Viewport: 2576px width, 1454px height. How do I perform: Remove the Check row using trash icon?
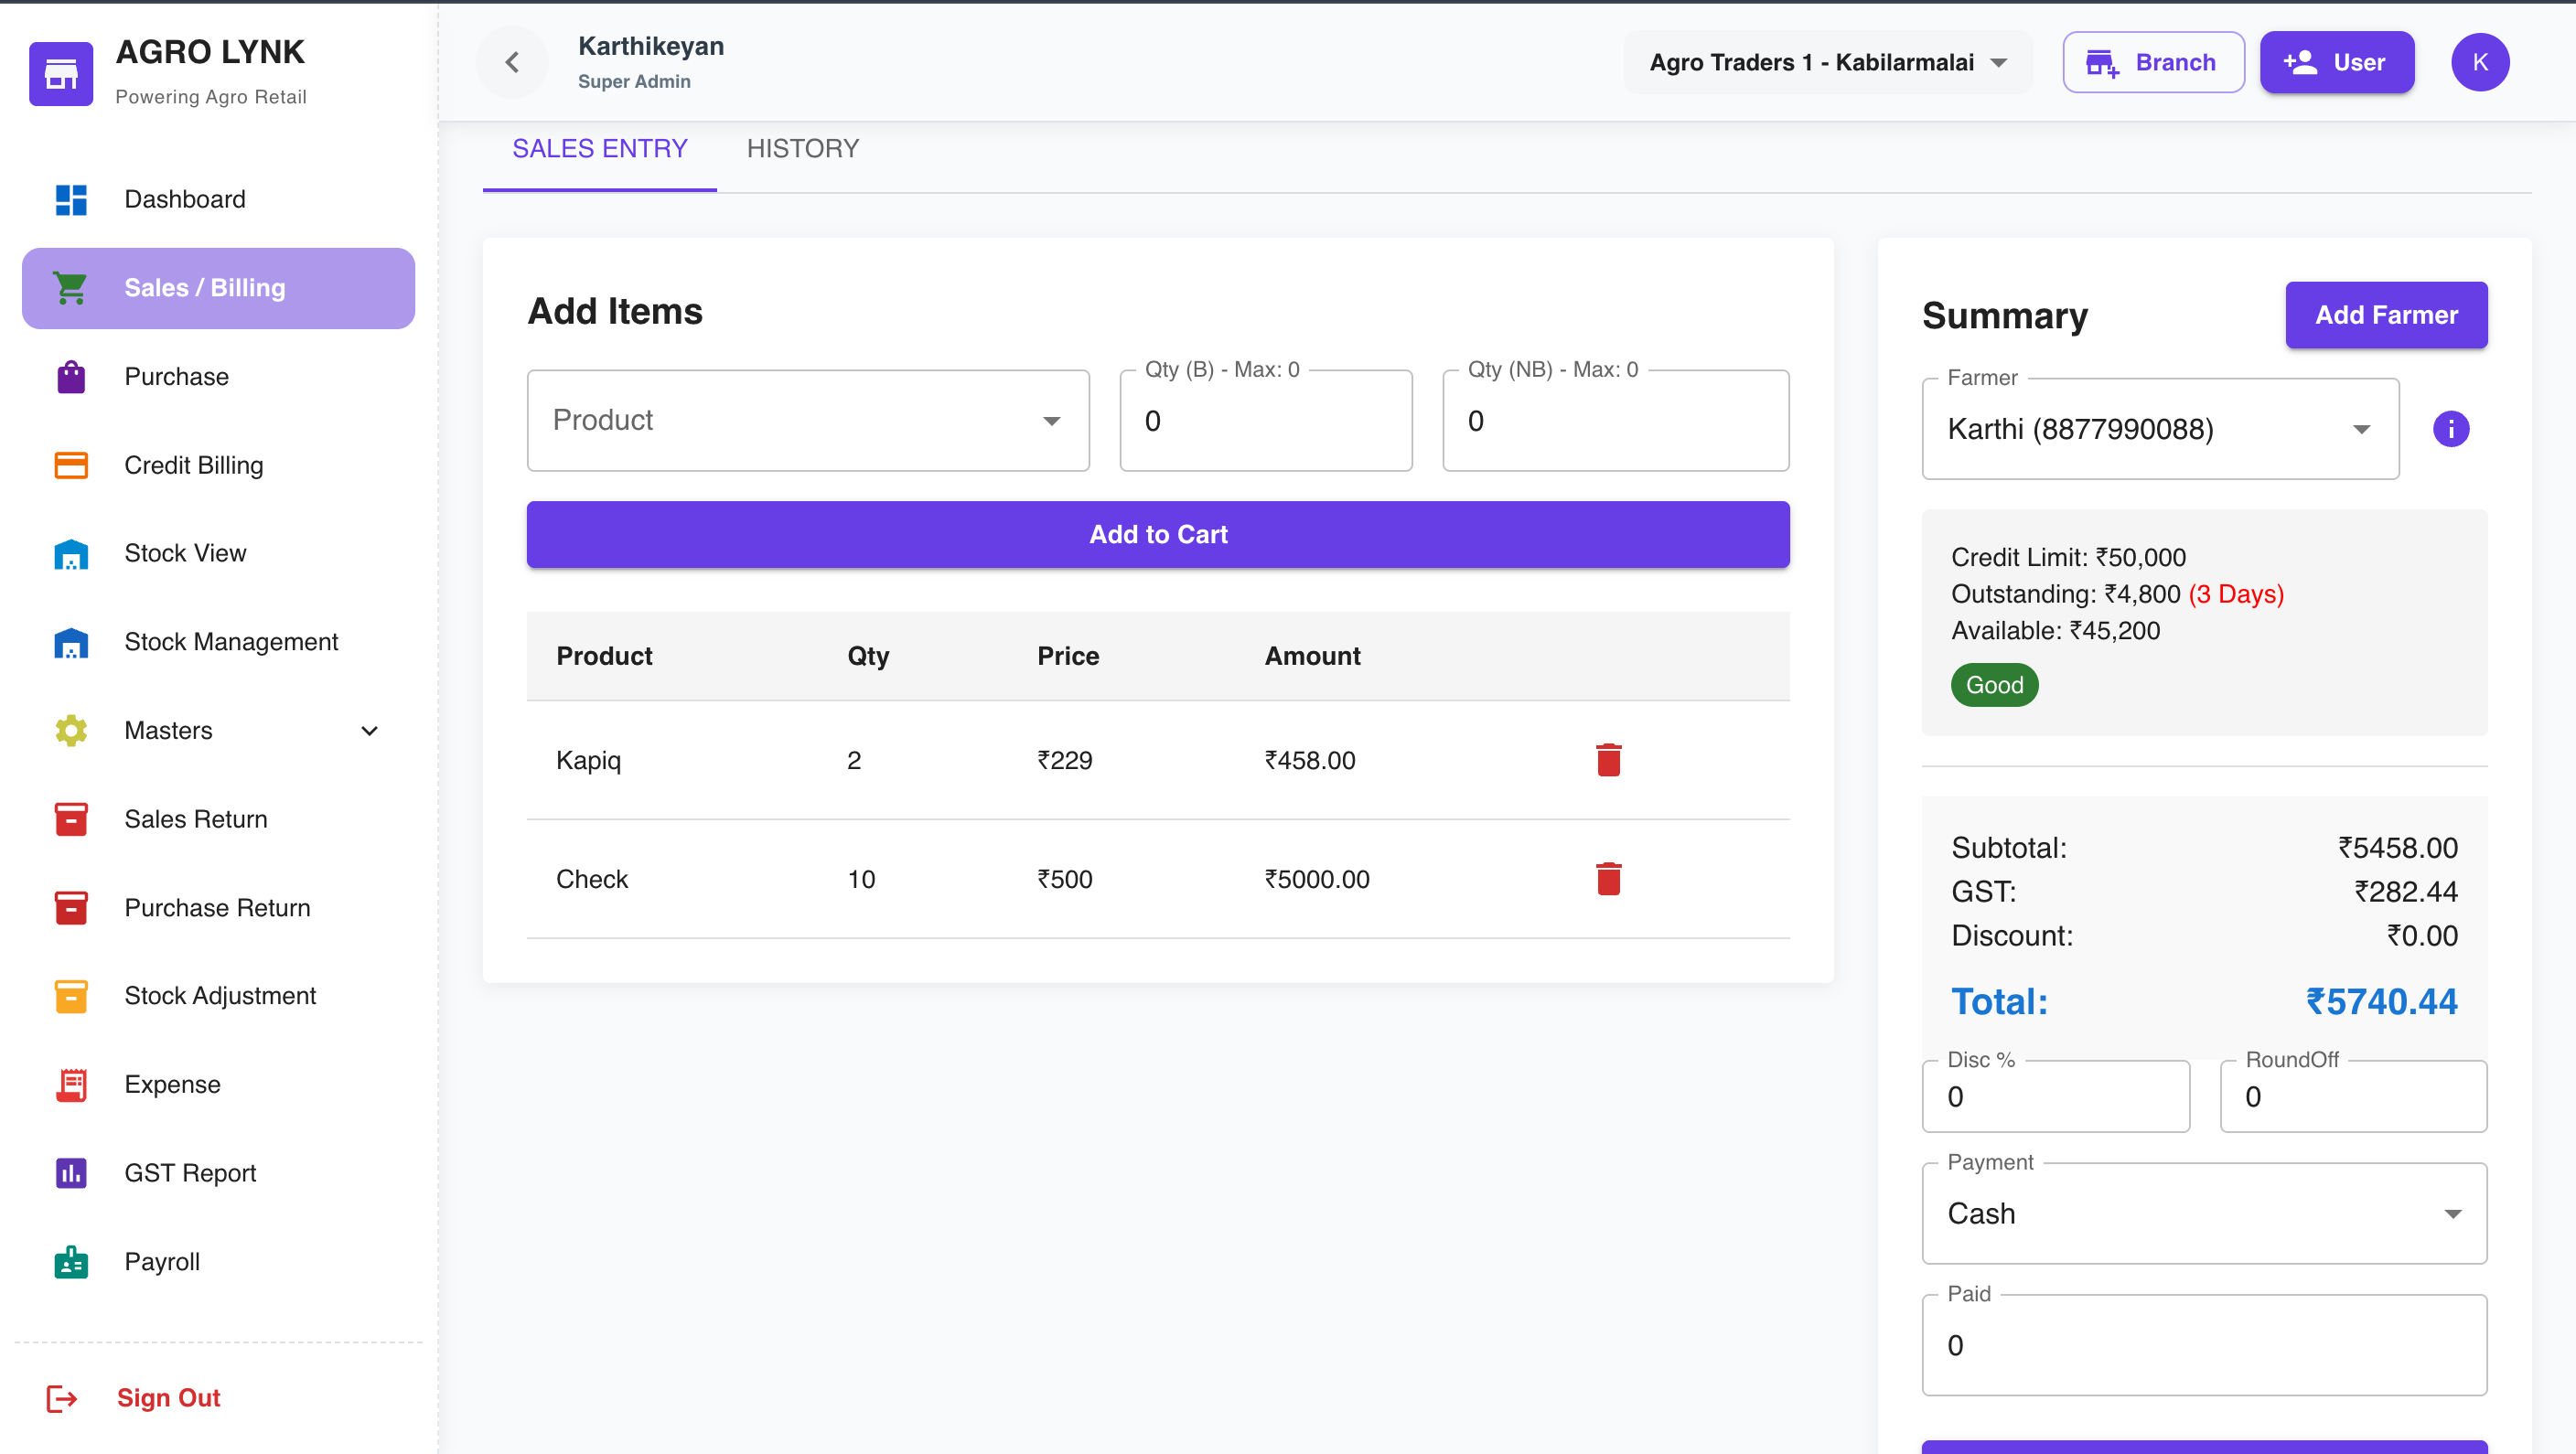[x=1608, y=879]
